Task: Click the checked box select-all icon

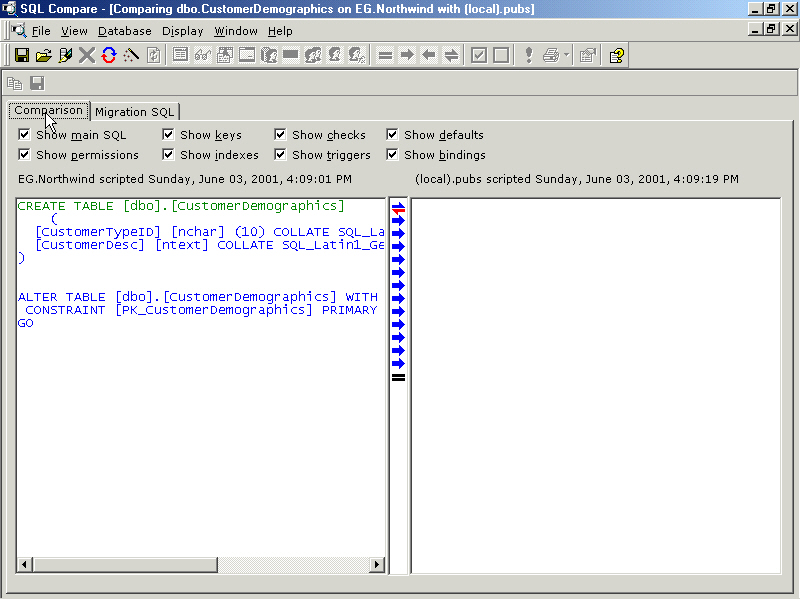Action: tap(479, 55)
